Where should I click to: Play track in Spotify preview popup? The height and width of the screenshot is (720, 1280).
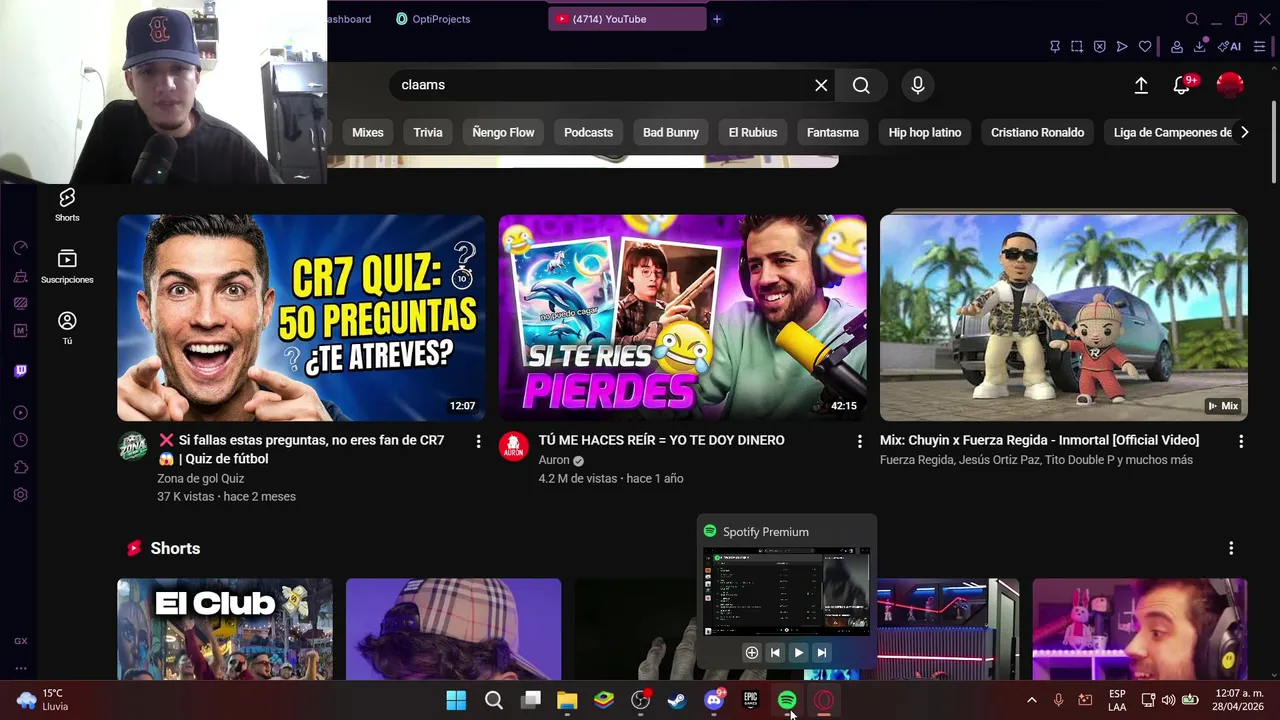point(798,653)
